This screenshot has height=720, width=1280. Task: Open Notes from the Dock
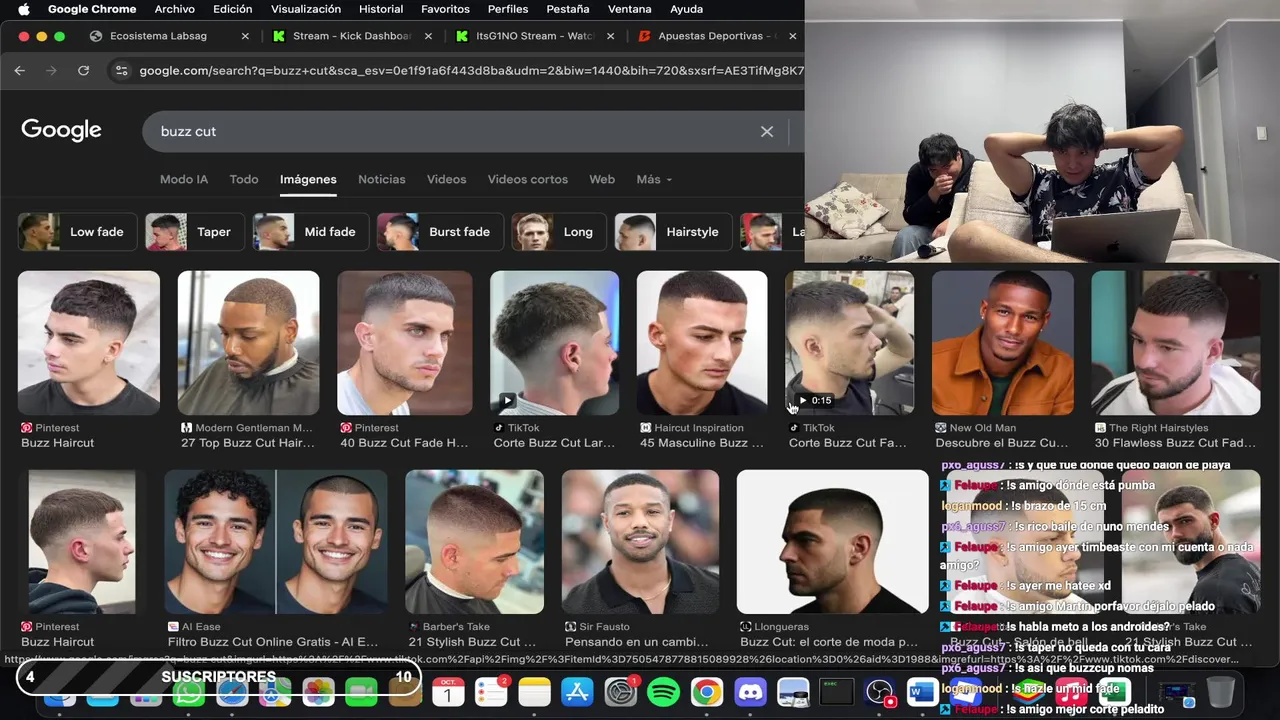[535, 691]
